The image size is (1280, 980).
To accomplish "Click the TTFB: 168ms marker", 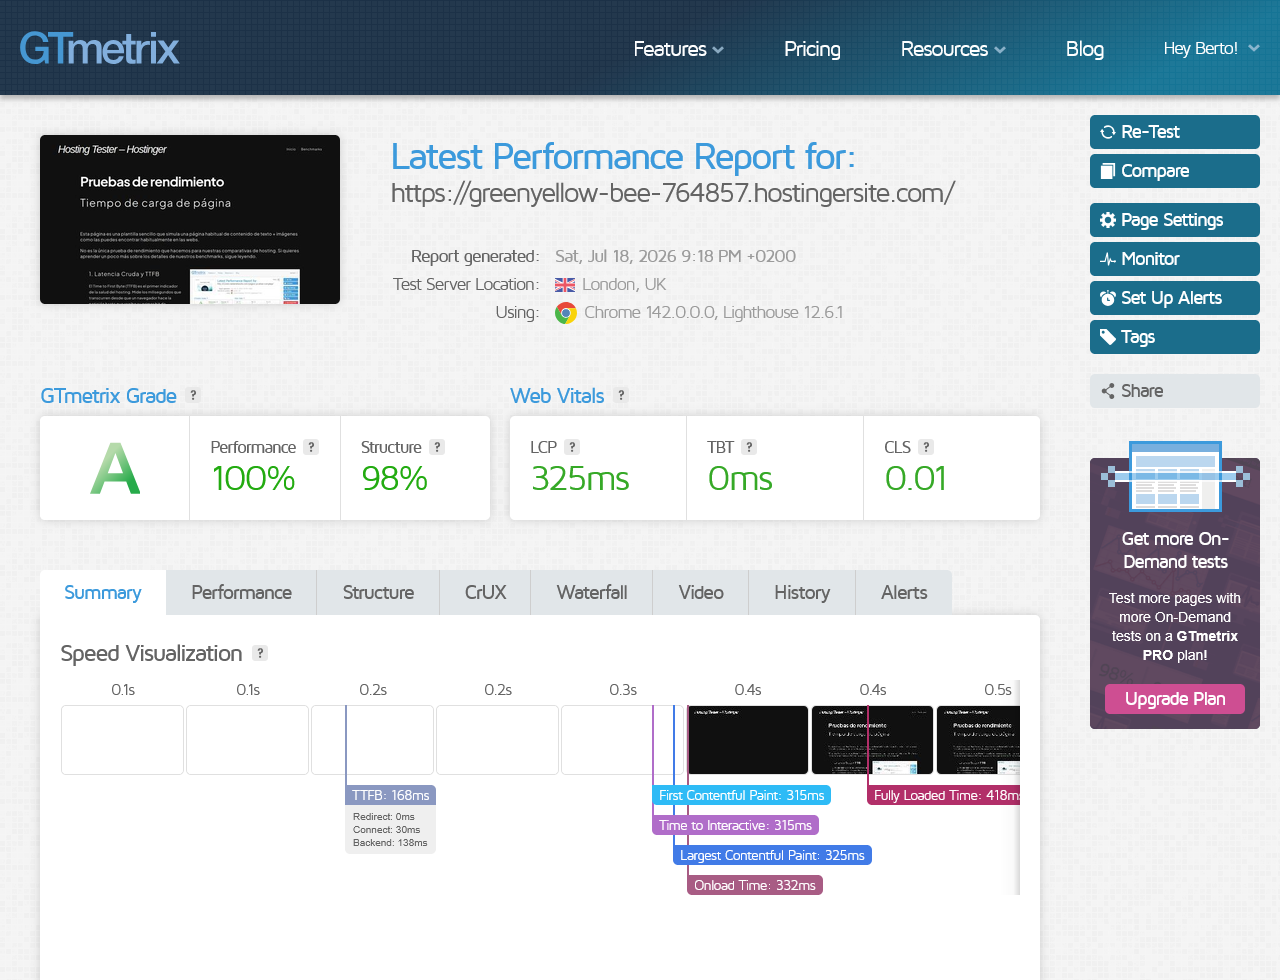I will (x=391, y=795).
